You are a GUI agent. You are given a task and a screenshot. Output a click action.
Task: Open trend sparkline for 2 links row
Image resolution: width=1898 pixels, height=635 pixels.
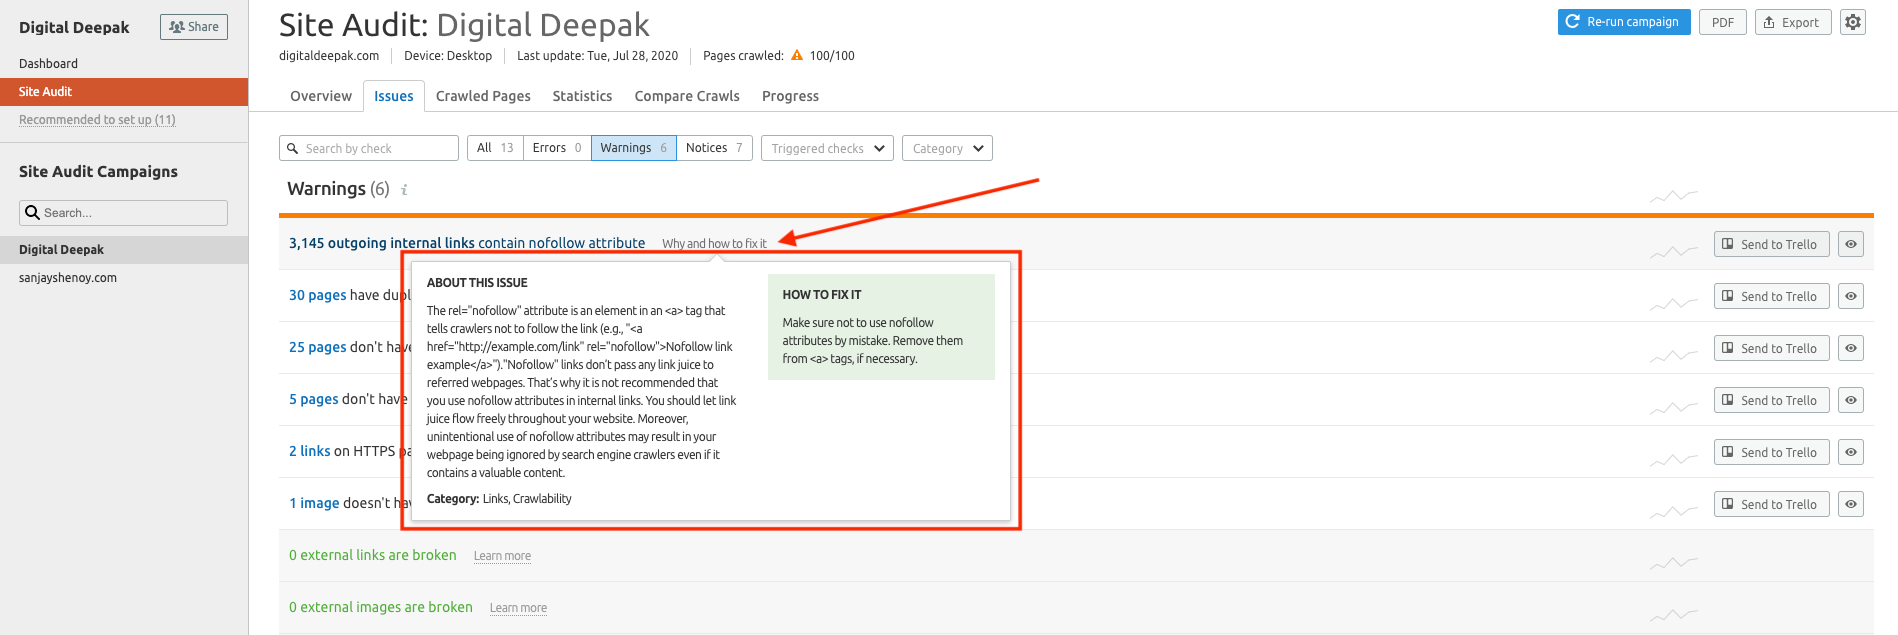pos(1674,459)
